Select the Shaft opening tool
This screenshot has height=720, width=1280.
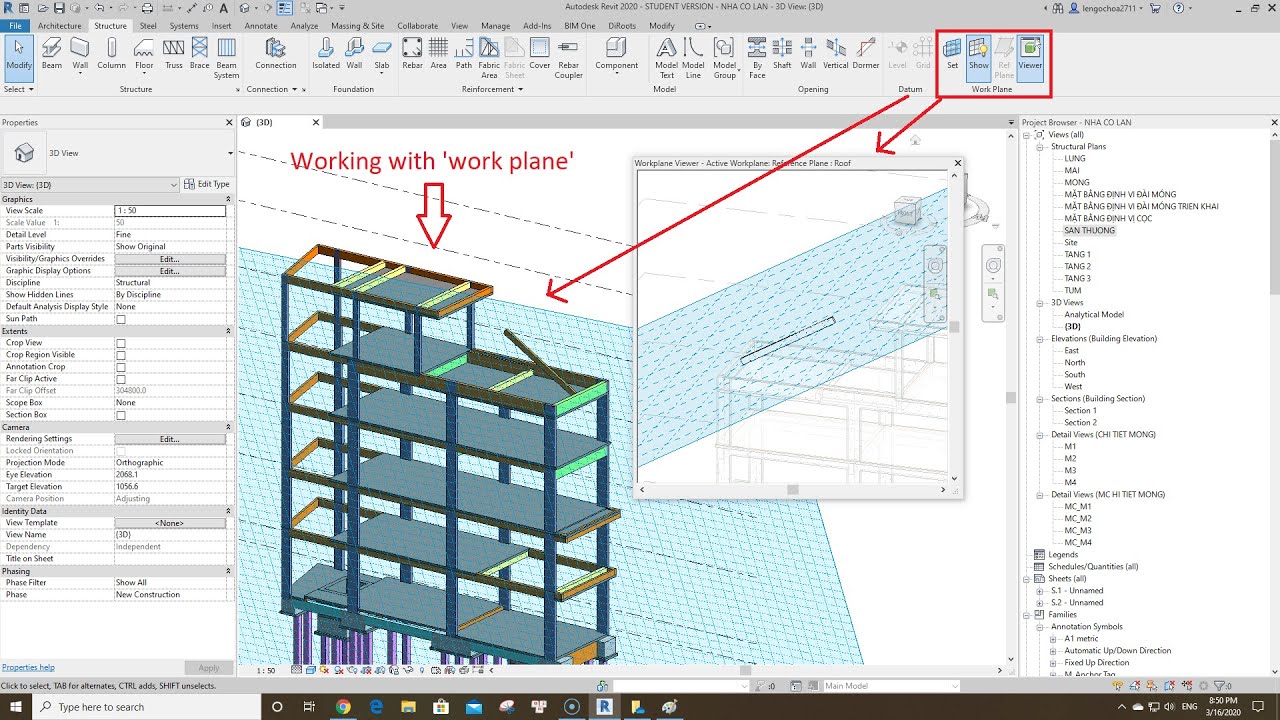pyautogui.click(x=782, y=53)
